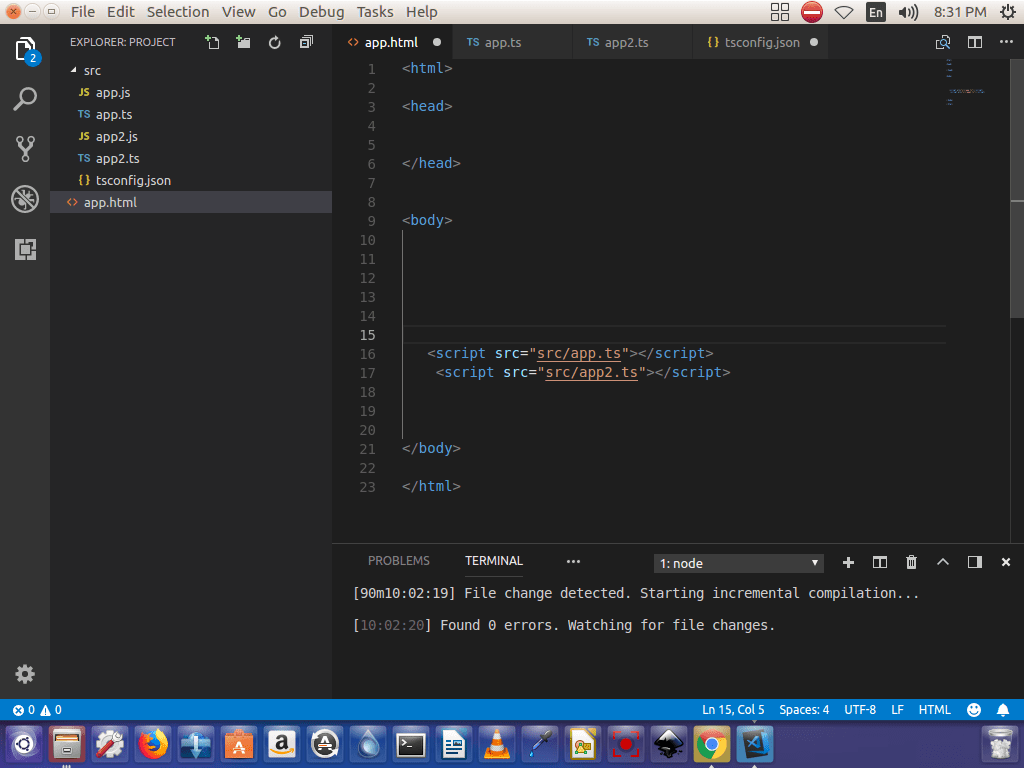Open the Search view in activity bar
The image size is (1024, 768).
[x=25, y=99]
